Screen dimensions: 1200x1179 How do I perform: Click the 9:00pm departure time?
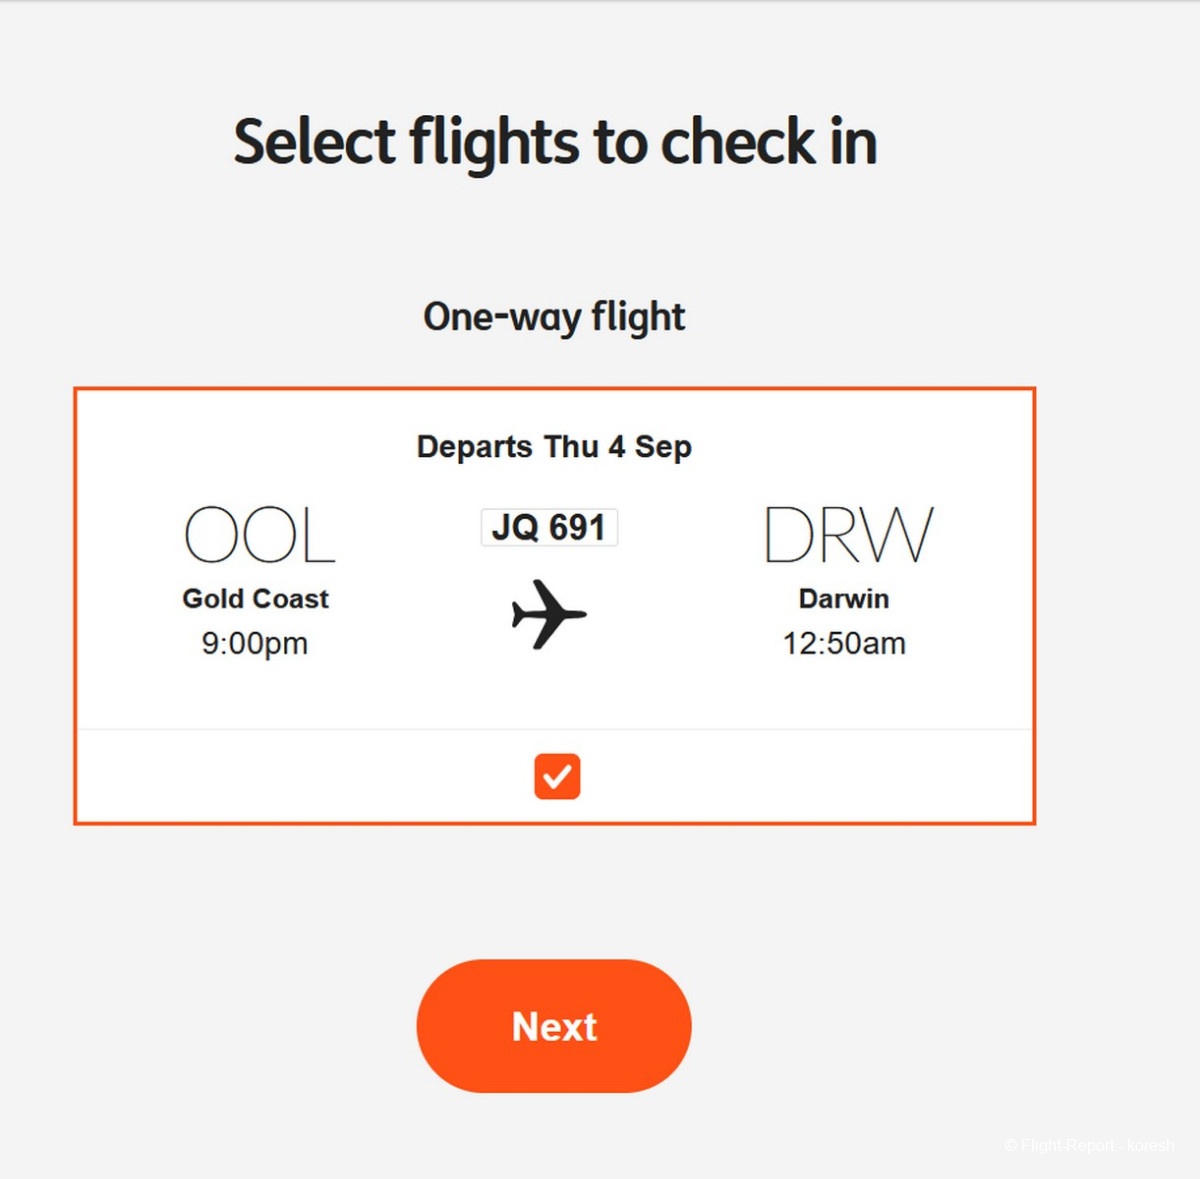[x=255, y=643]
